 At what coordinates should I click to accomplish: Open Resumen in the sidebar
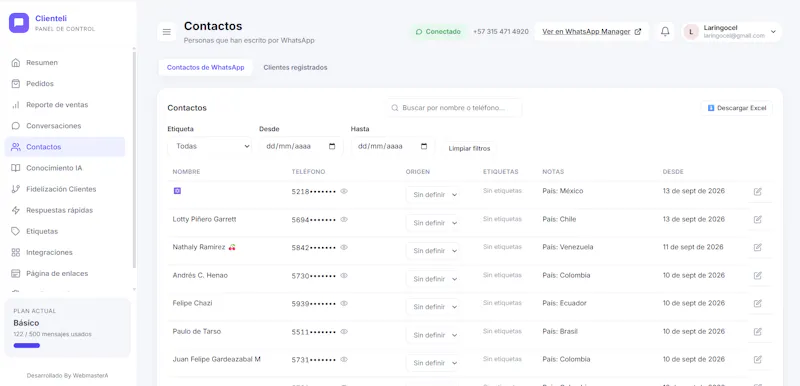64,63
